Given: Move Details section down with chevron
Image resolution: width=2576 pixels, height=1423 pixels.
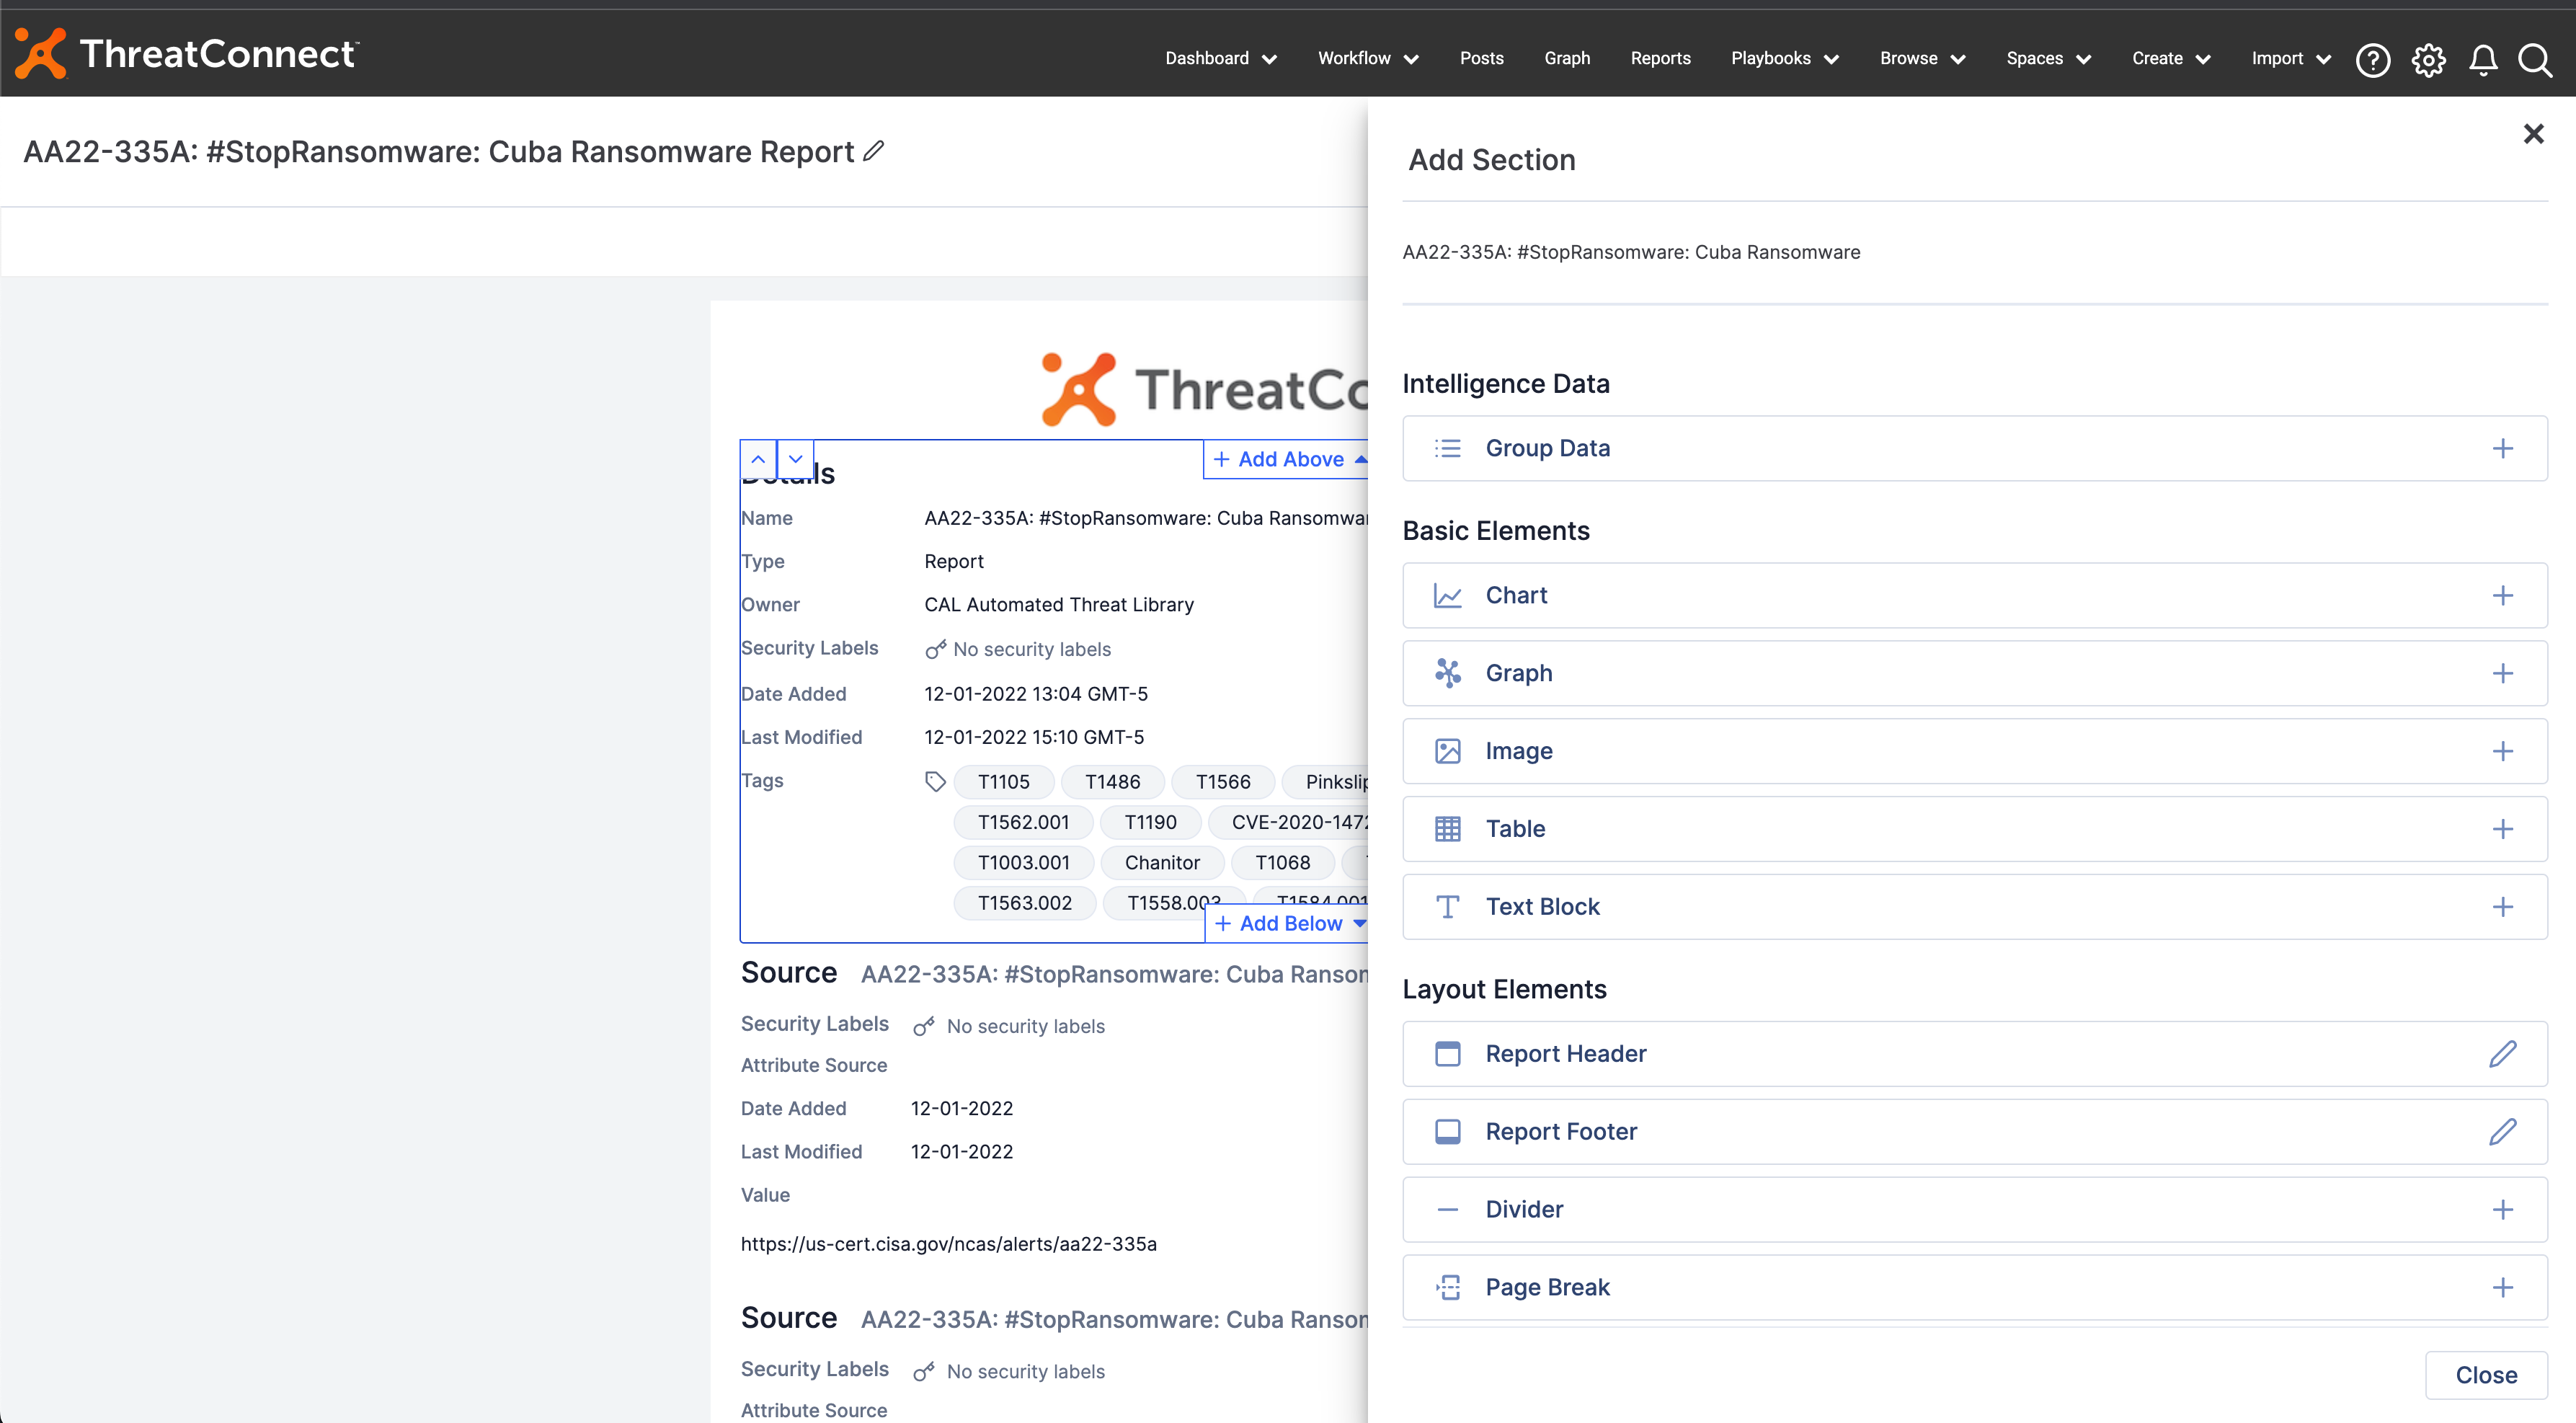Looking at the screenshot, I should coord(795,459).
